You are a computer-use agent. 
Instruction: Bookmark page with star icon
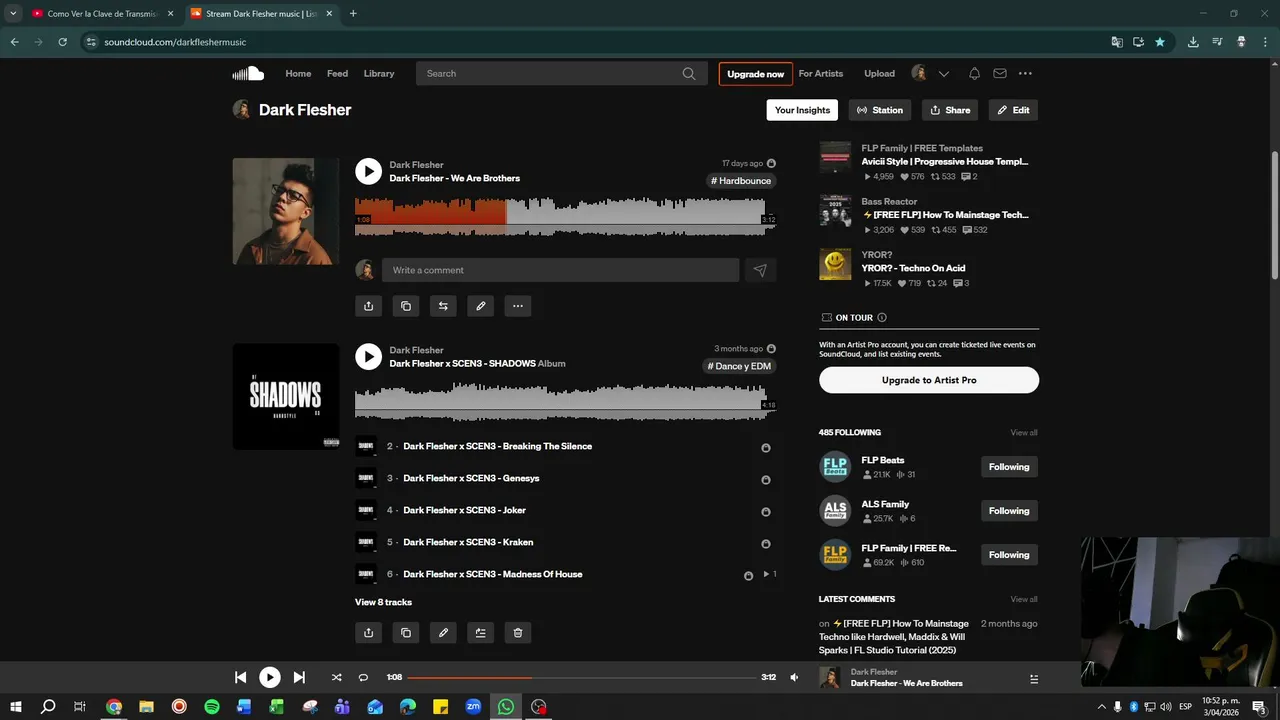point(1160,42)
